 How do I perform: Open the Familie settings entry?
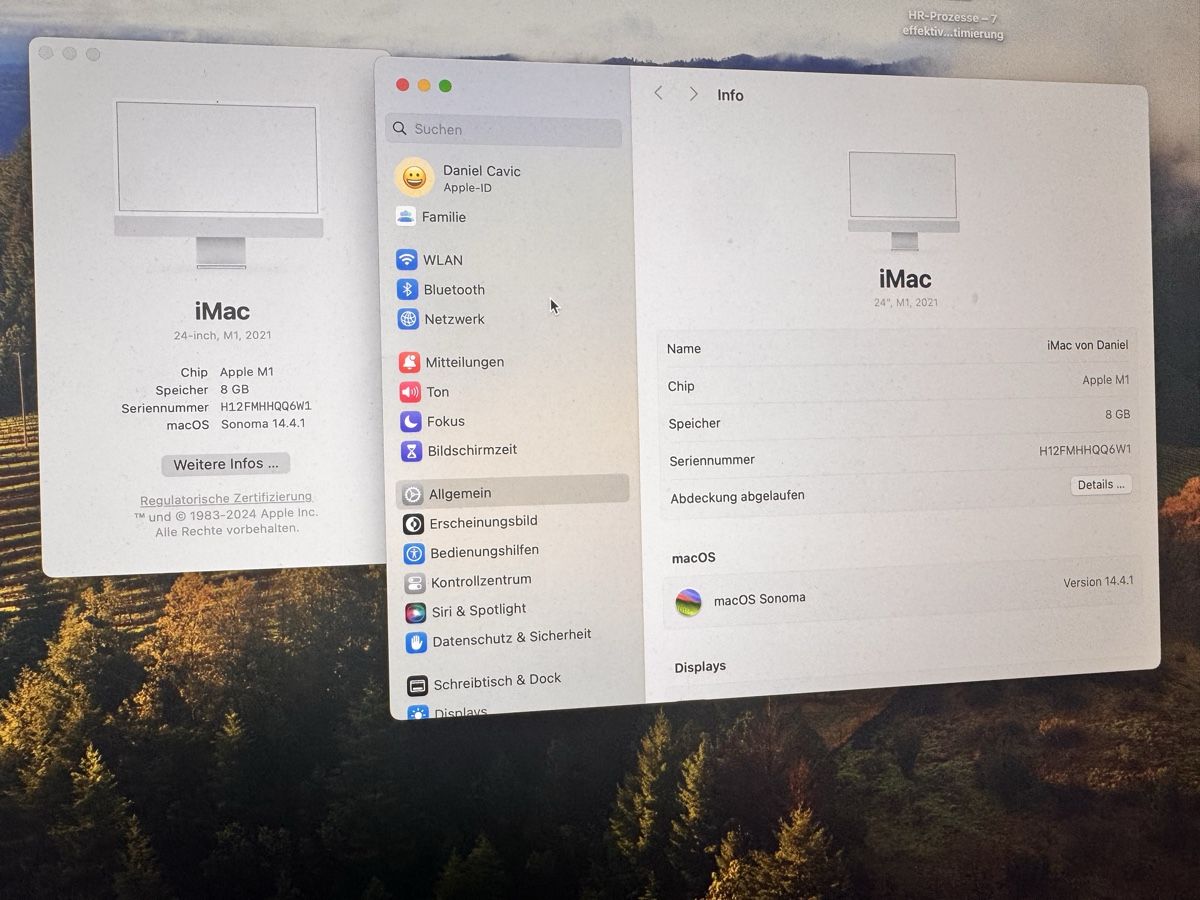[x=443, y=217]
